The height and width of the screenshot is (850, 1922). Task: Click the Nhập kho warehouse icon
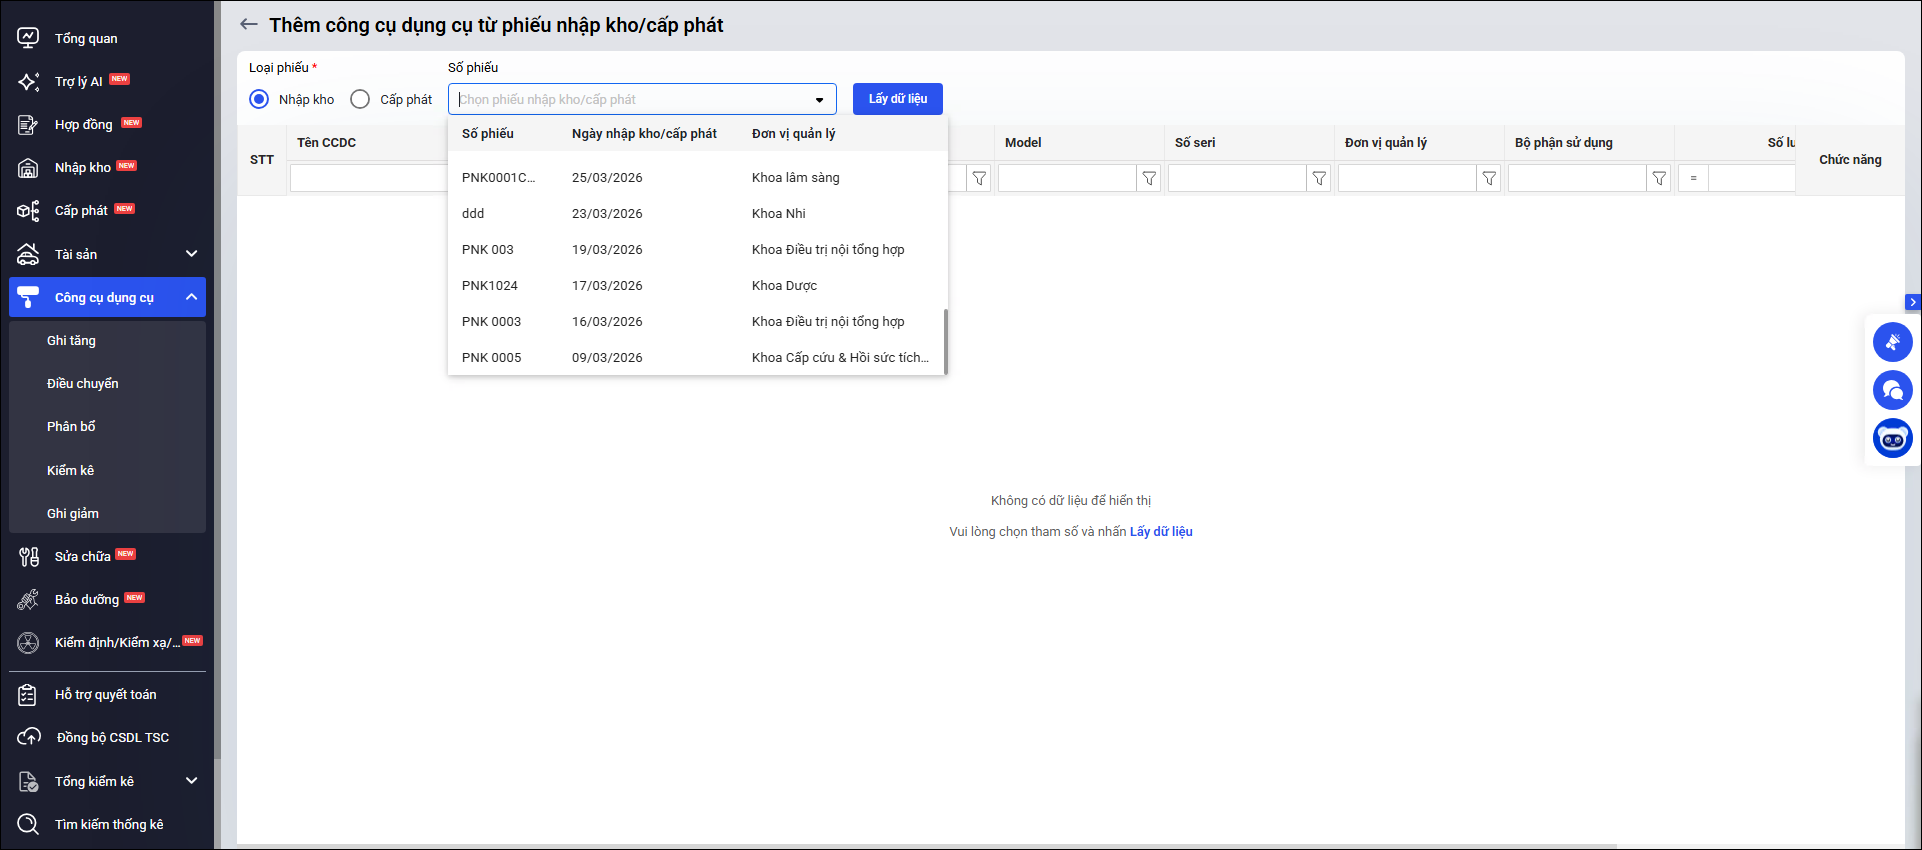click(x=28, y=168)
